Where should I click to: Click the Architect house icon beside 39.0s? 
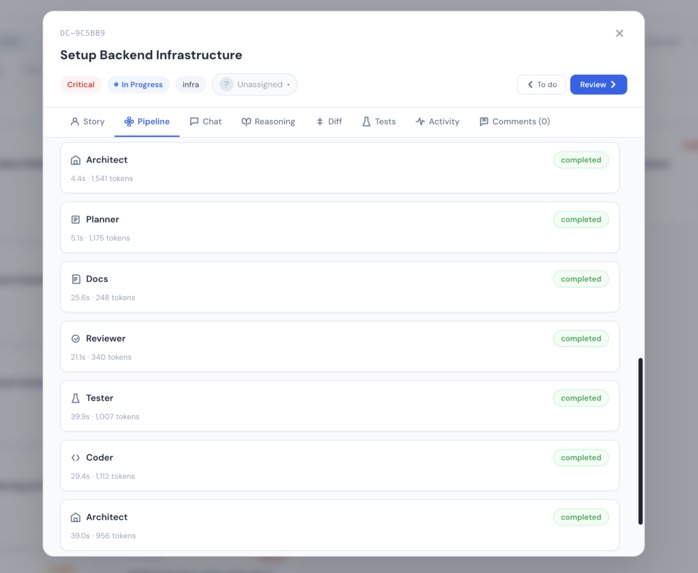(76, 517)
